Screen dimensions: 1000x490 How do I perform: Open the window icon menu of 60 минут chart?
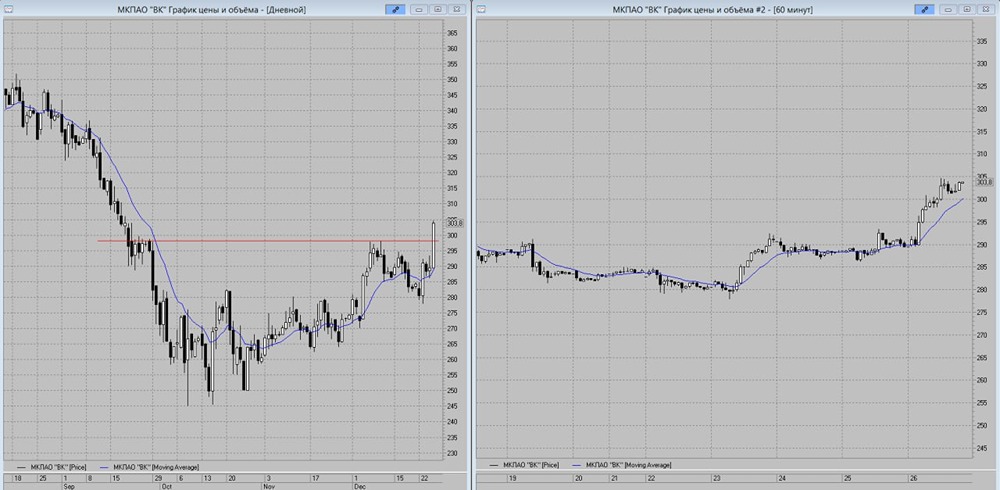pos(482,9)
